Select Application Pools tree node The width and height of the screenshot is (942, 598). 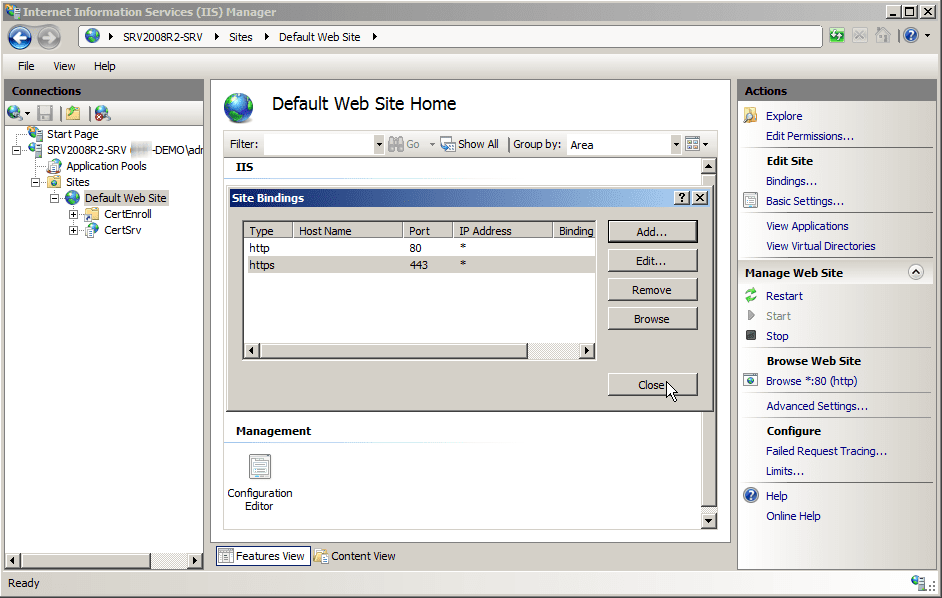(x=106, y=166)
